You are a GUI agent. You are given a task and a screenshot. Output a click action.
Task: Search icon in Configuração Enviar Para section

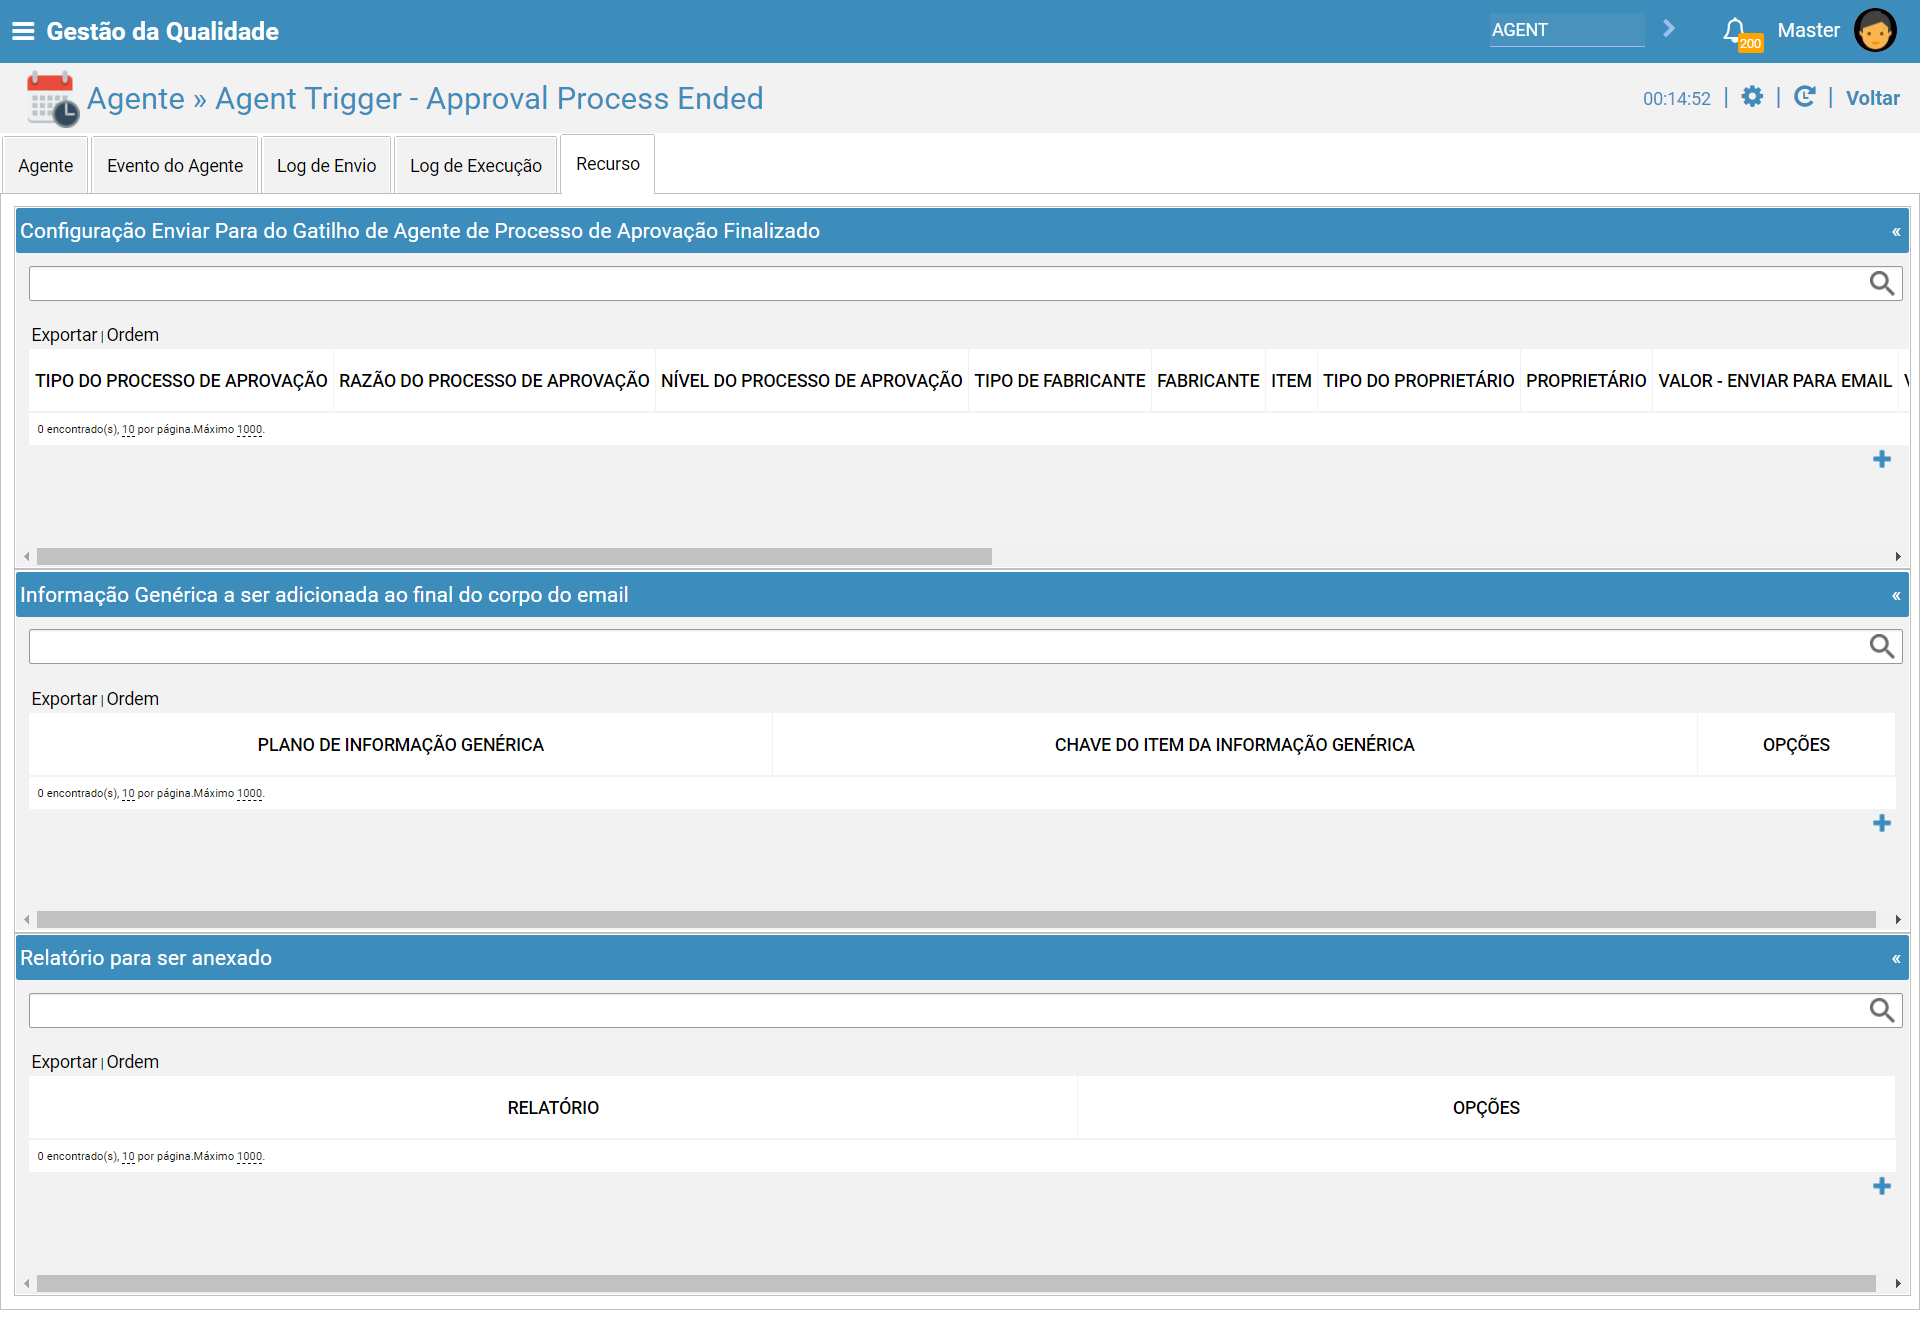[x=1882, y=284]
